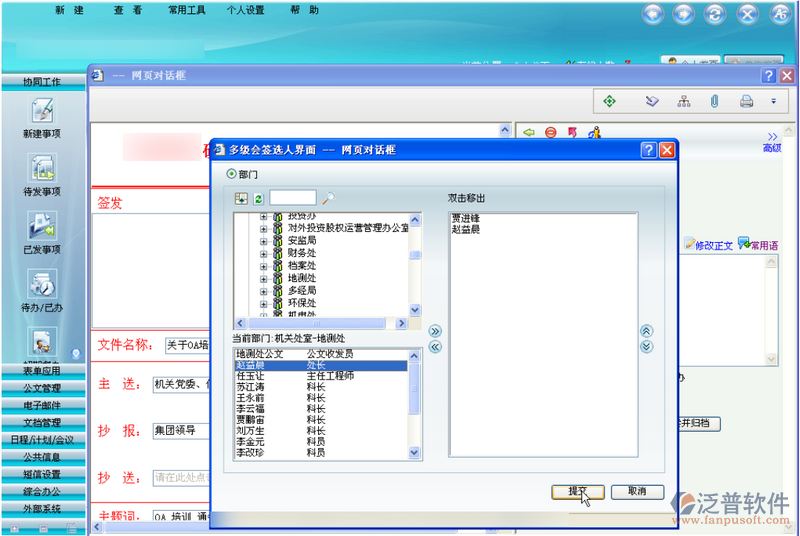This screenshot has width=800, height=536.
Task: Open the 待办/已办 sidebar icon
Action: [x=42, y=284]
